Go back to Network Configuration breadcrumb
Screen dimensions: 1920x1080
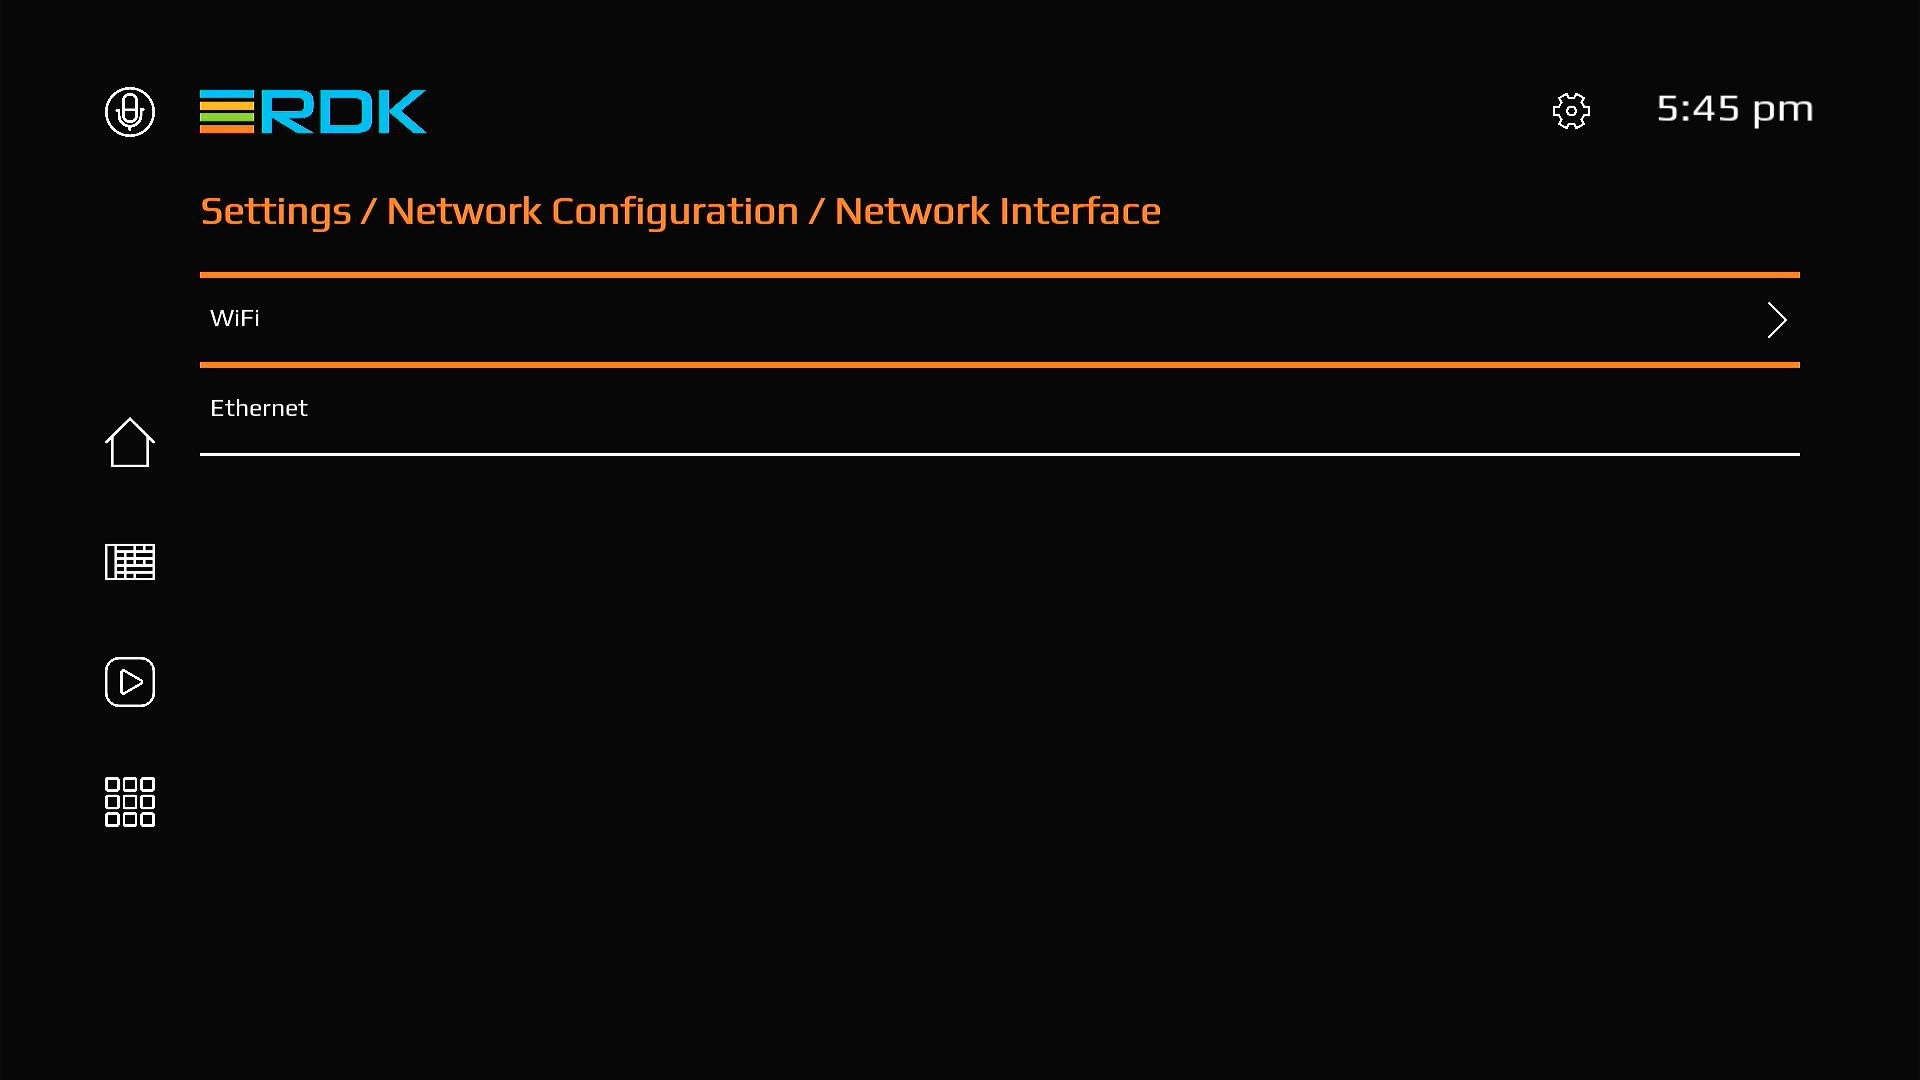592,212
